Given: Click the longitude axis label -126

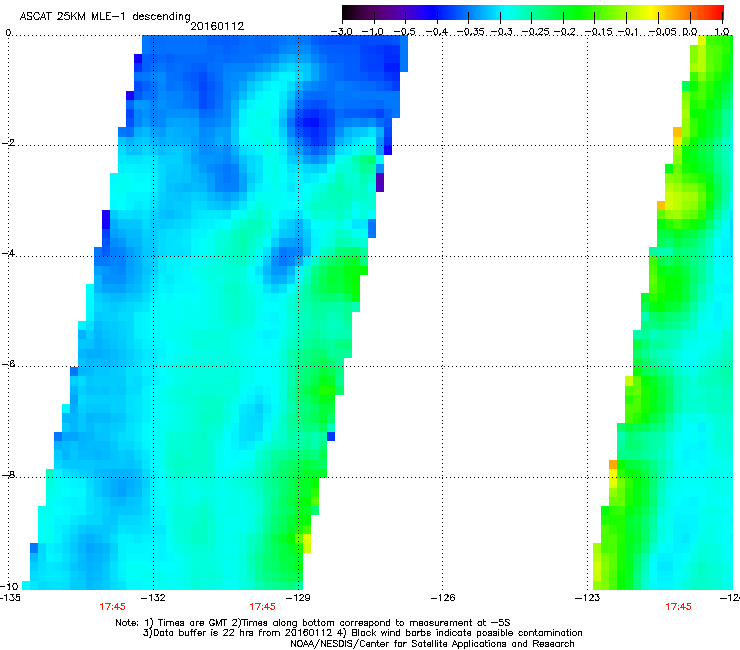Looking at the screenshot, I should click(443, 598).
